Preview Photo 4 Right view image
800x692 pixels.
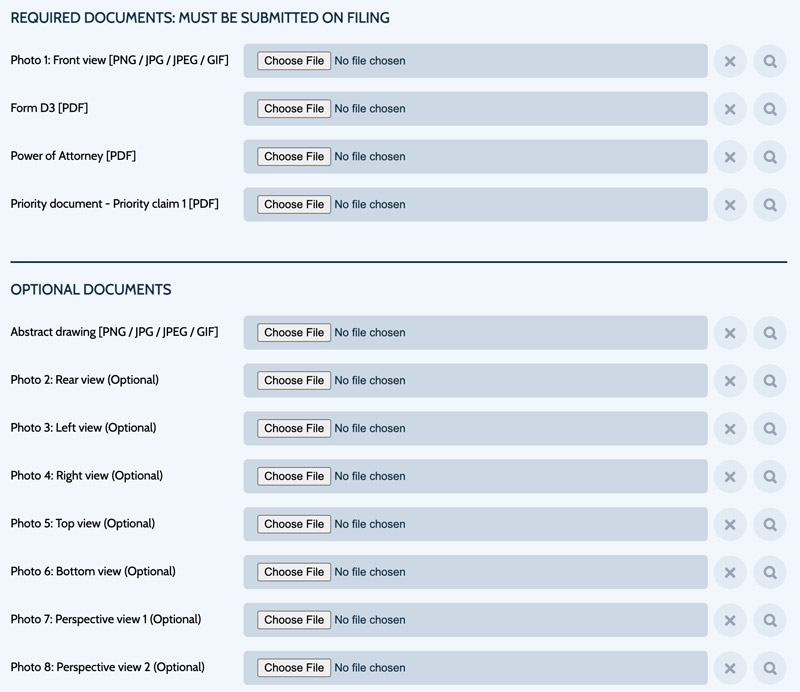[x=770, y=477]
